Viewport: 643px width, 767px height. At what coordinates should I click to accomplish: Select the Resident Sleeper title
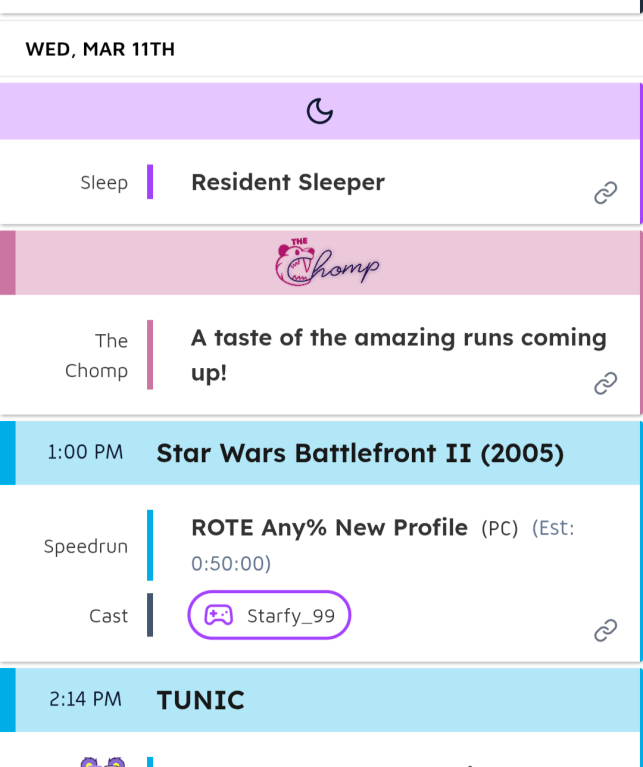point(288,183)
